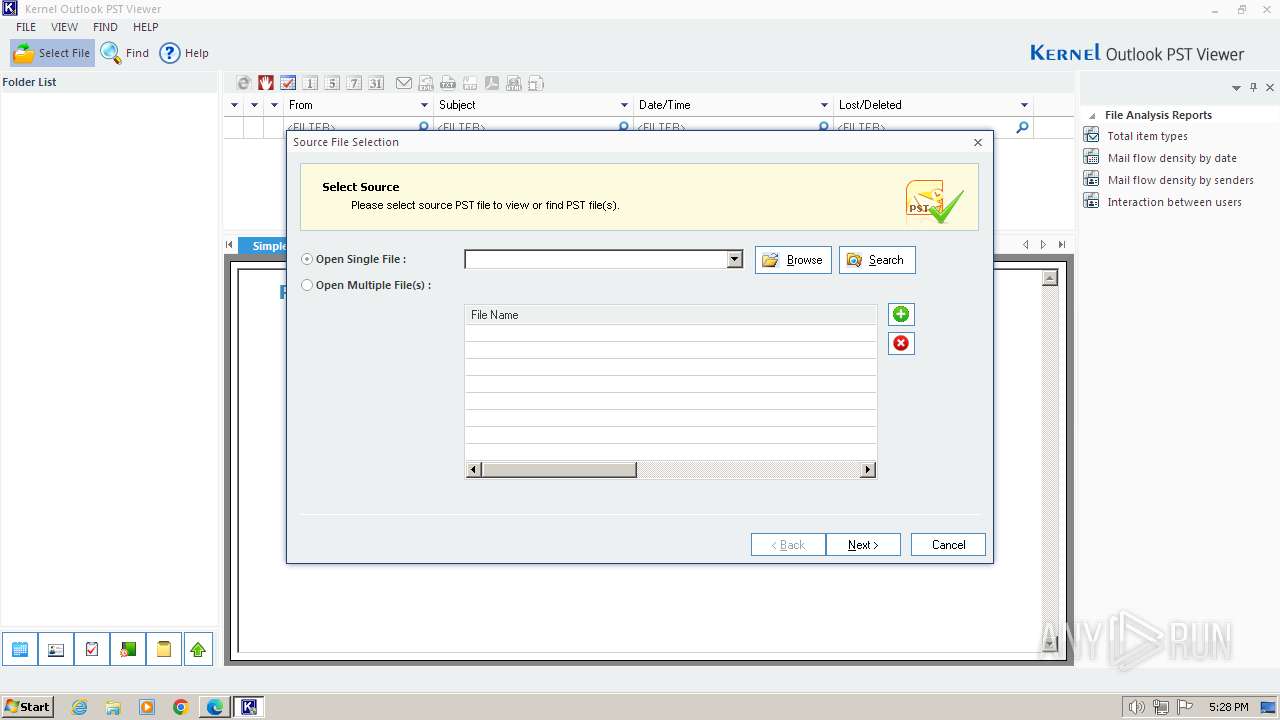Click the disabled Back button
Image resolution: width=1280 pixels, height=720 pixels.
click(788, 545)
